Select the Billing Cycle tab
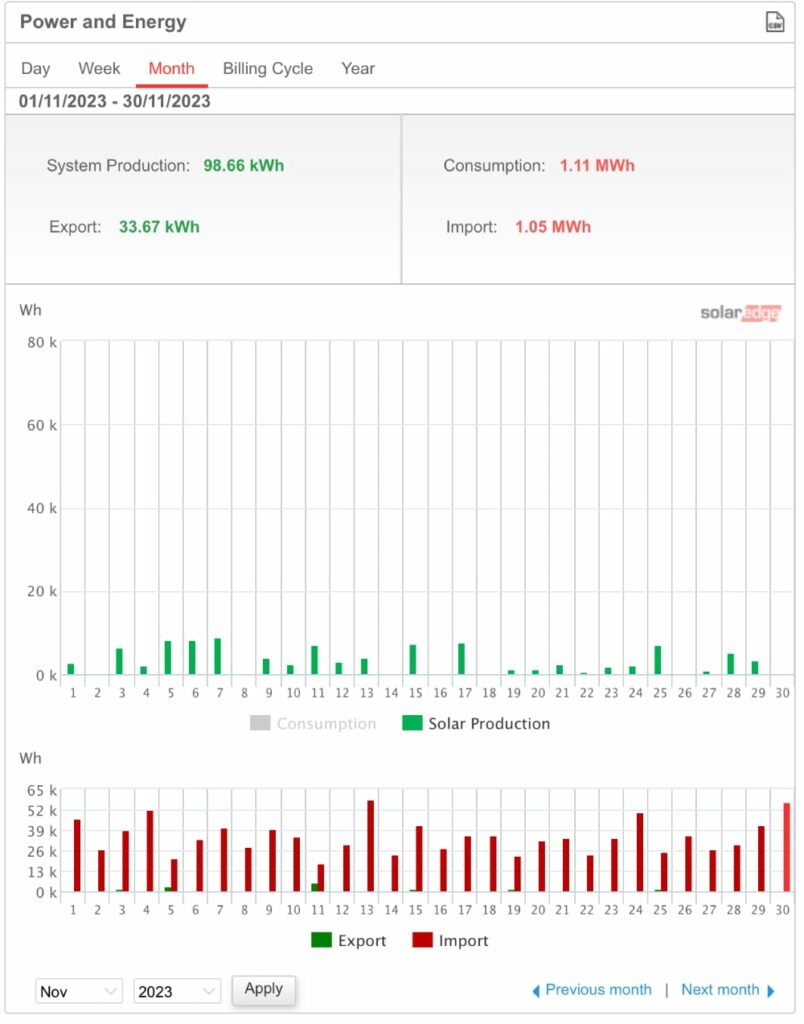804x1024 pixels. coord(267,69)
